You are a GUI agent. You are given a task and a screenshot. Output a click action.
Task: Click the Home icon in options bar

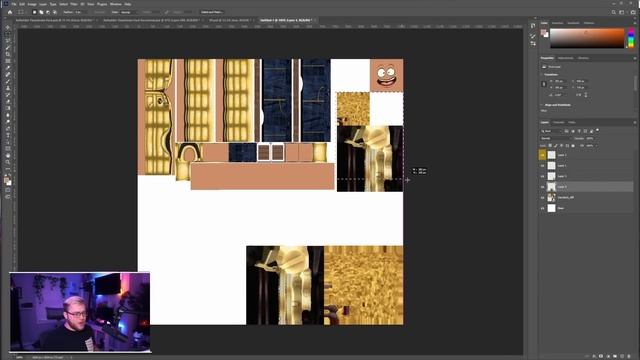coord(10,12)
